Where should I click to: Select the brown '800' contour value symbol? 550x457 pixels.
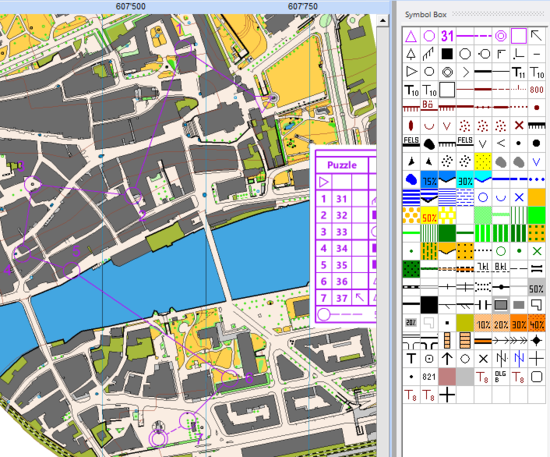point(537,90)
